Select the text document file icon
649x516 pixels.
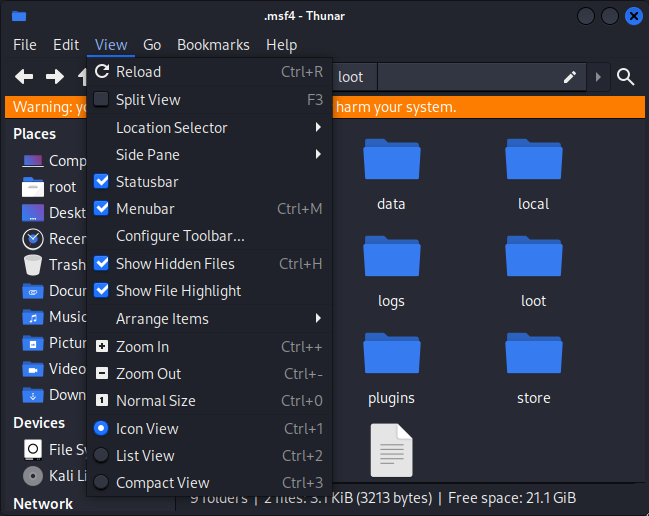tap(392, 450)
